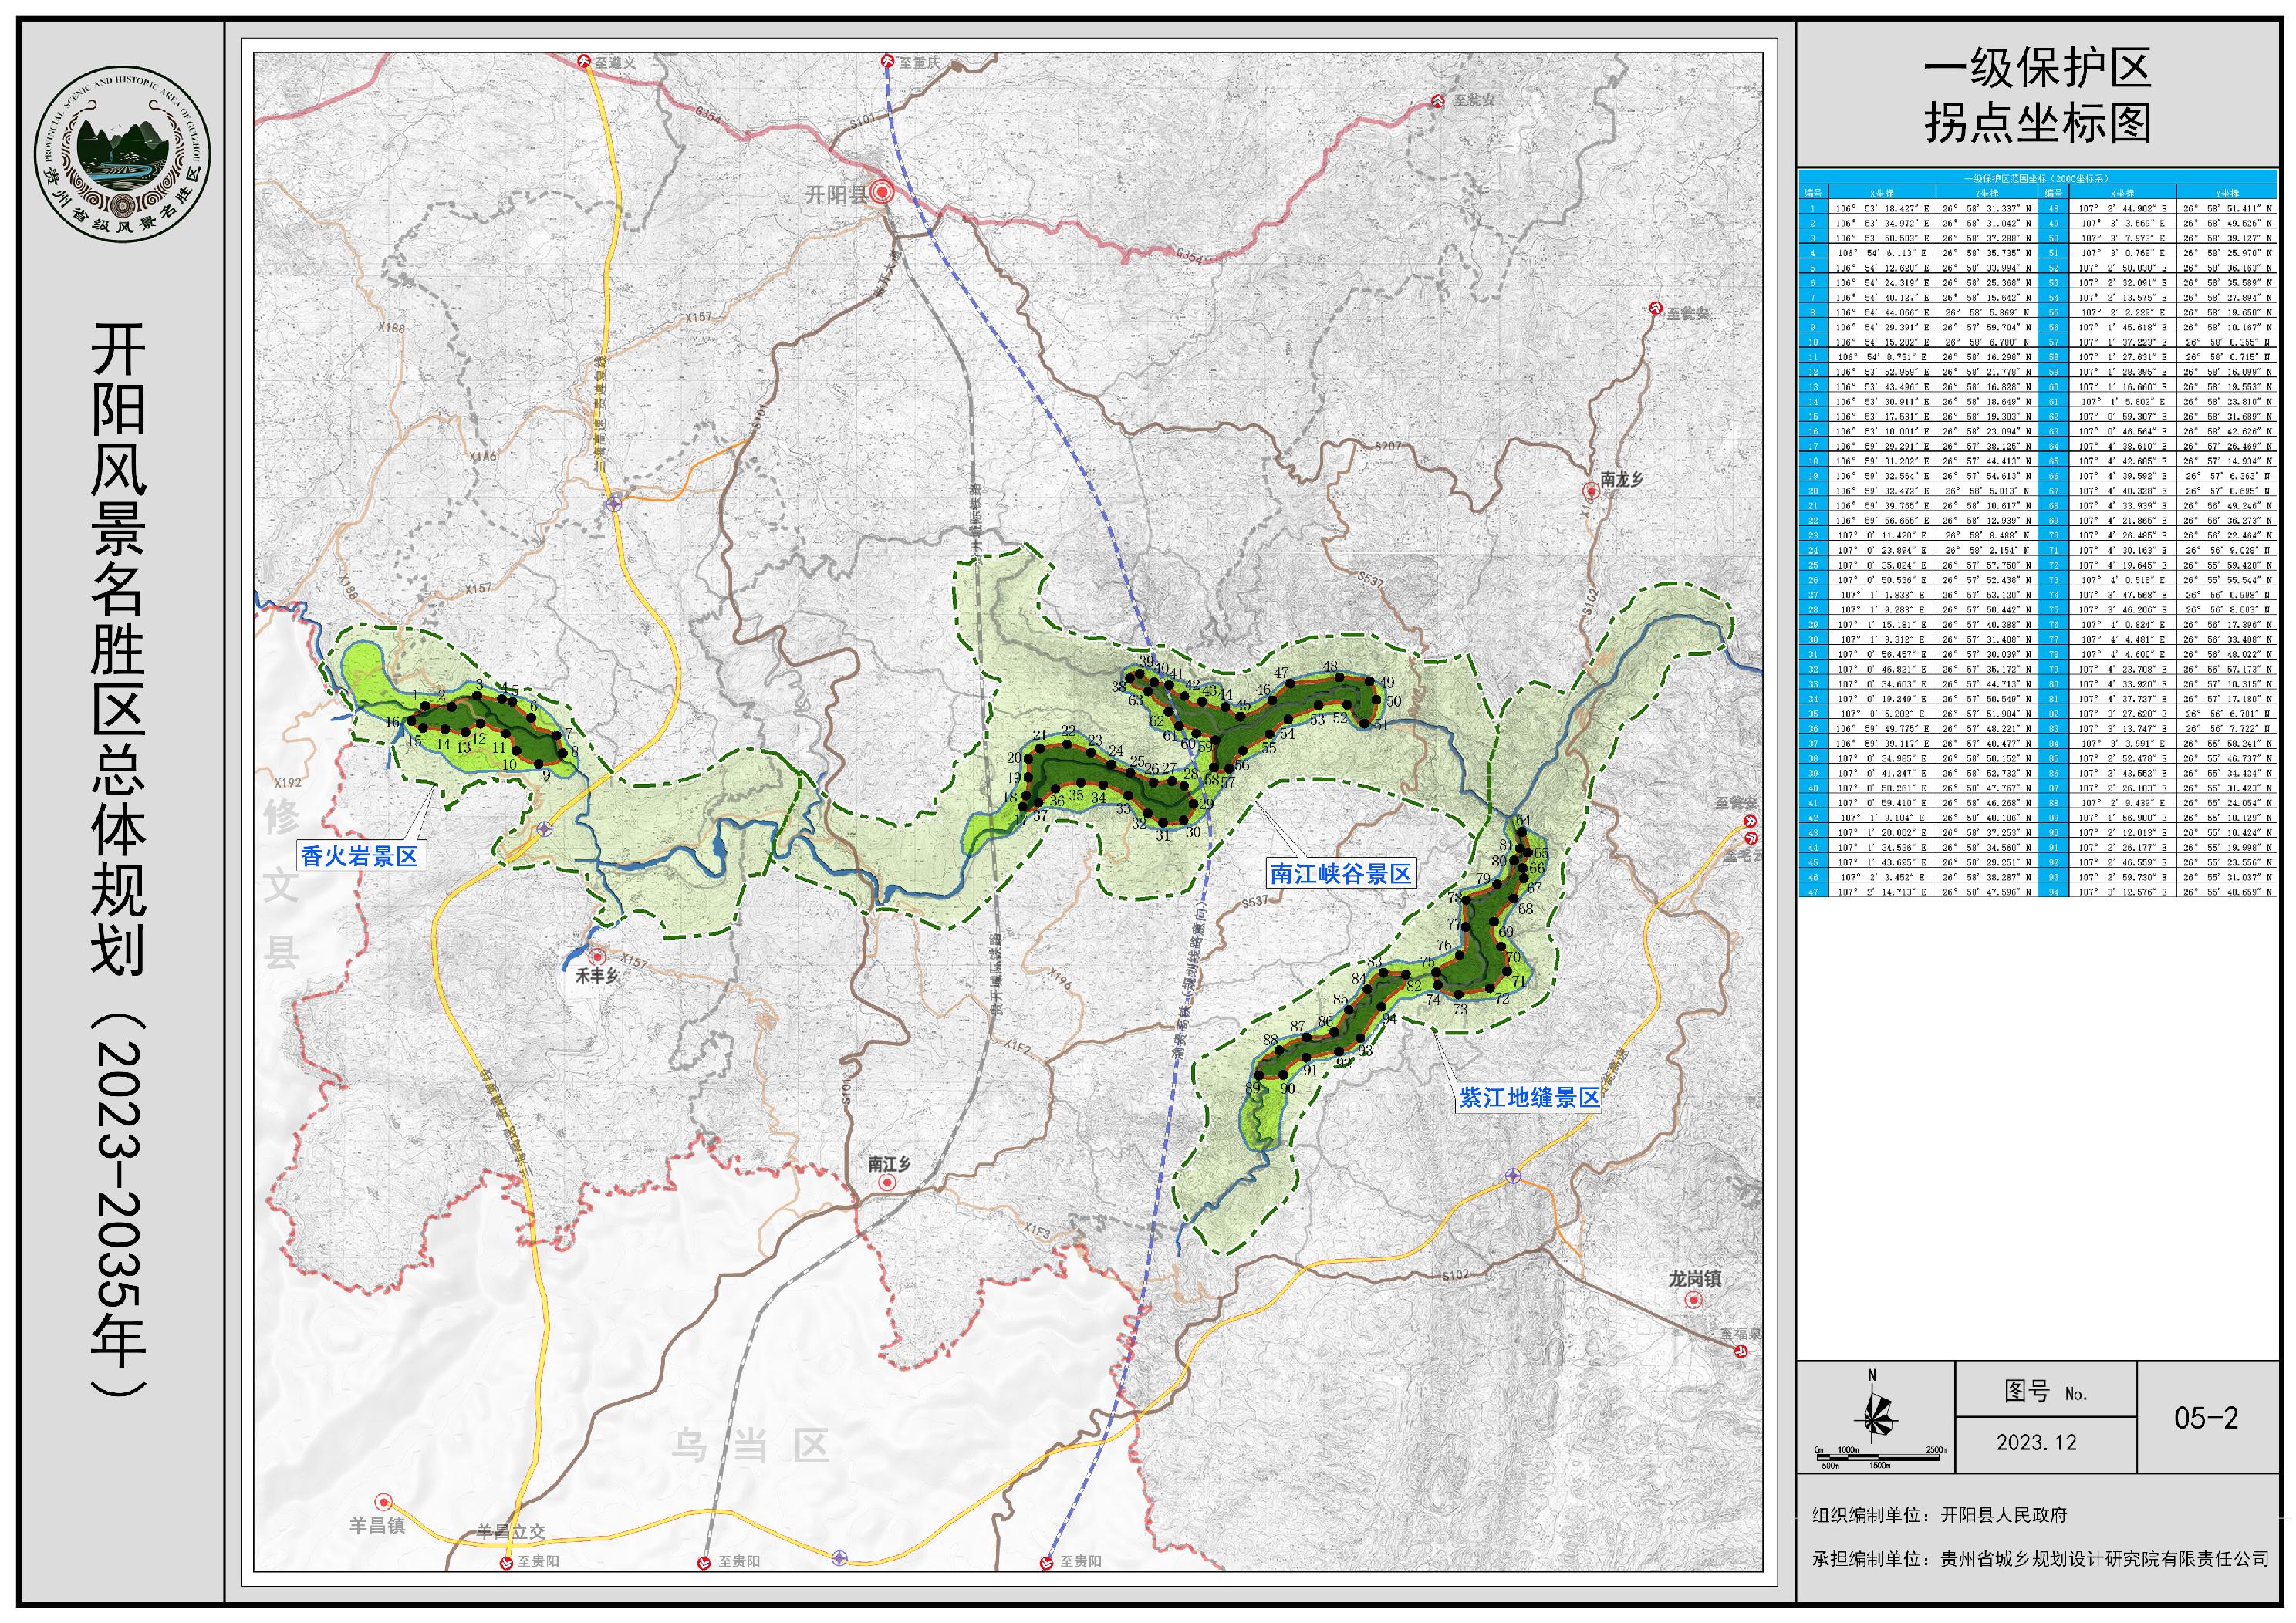The width and height of the screenshot is (2296, 1623).
Task: Click the 龙岗镇 town marker
Action: pyautogui.click(x=1693, y=1300)
